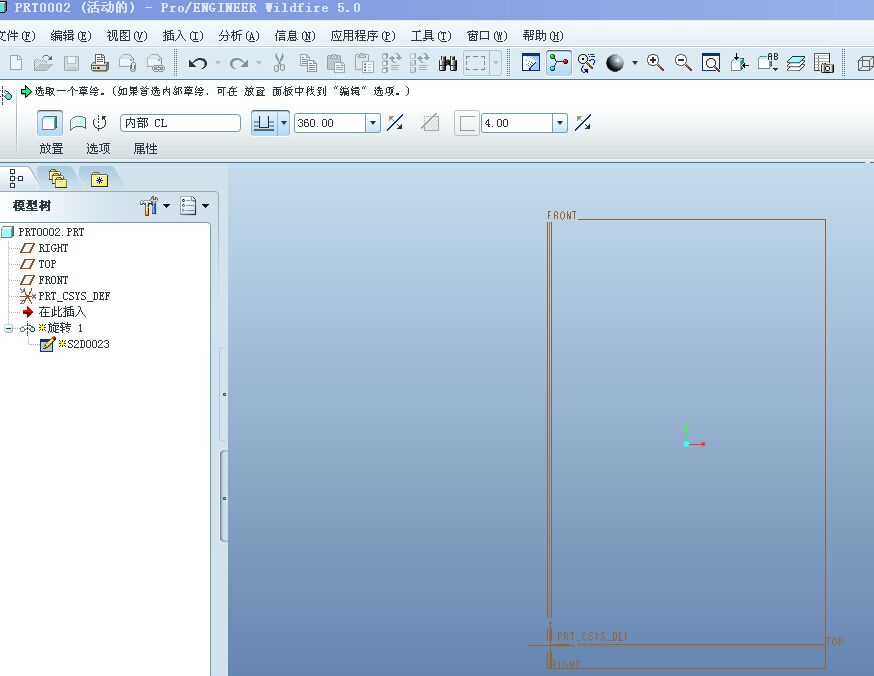Open the Find binoculars tool
The width and height of the screenshot is (874, 676).
click(x=448, y=63)
